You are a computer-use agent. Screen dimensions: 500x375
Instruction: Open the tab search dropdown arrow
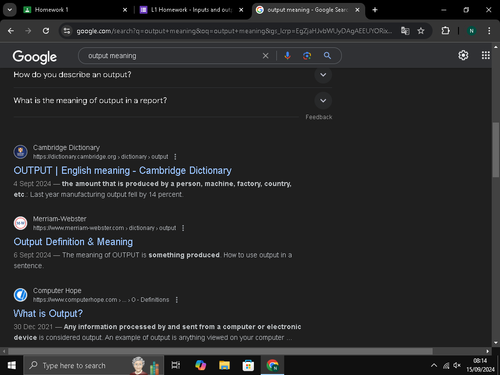pos(10,10)
